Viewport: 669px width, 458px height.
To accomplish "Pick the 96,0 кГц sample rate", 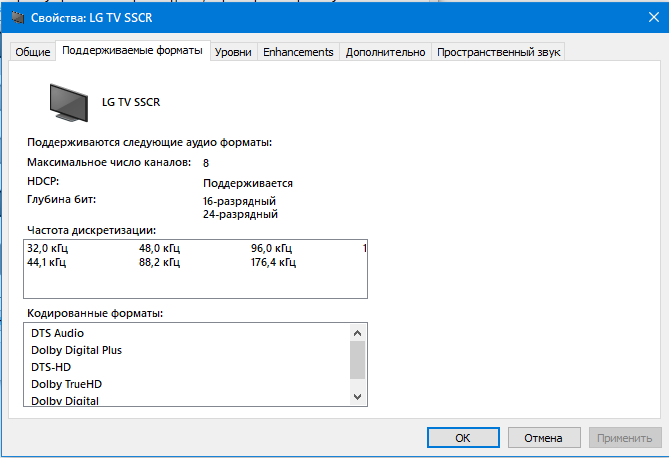I will coord(271,248).
